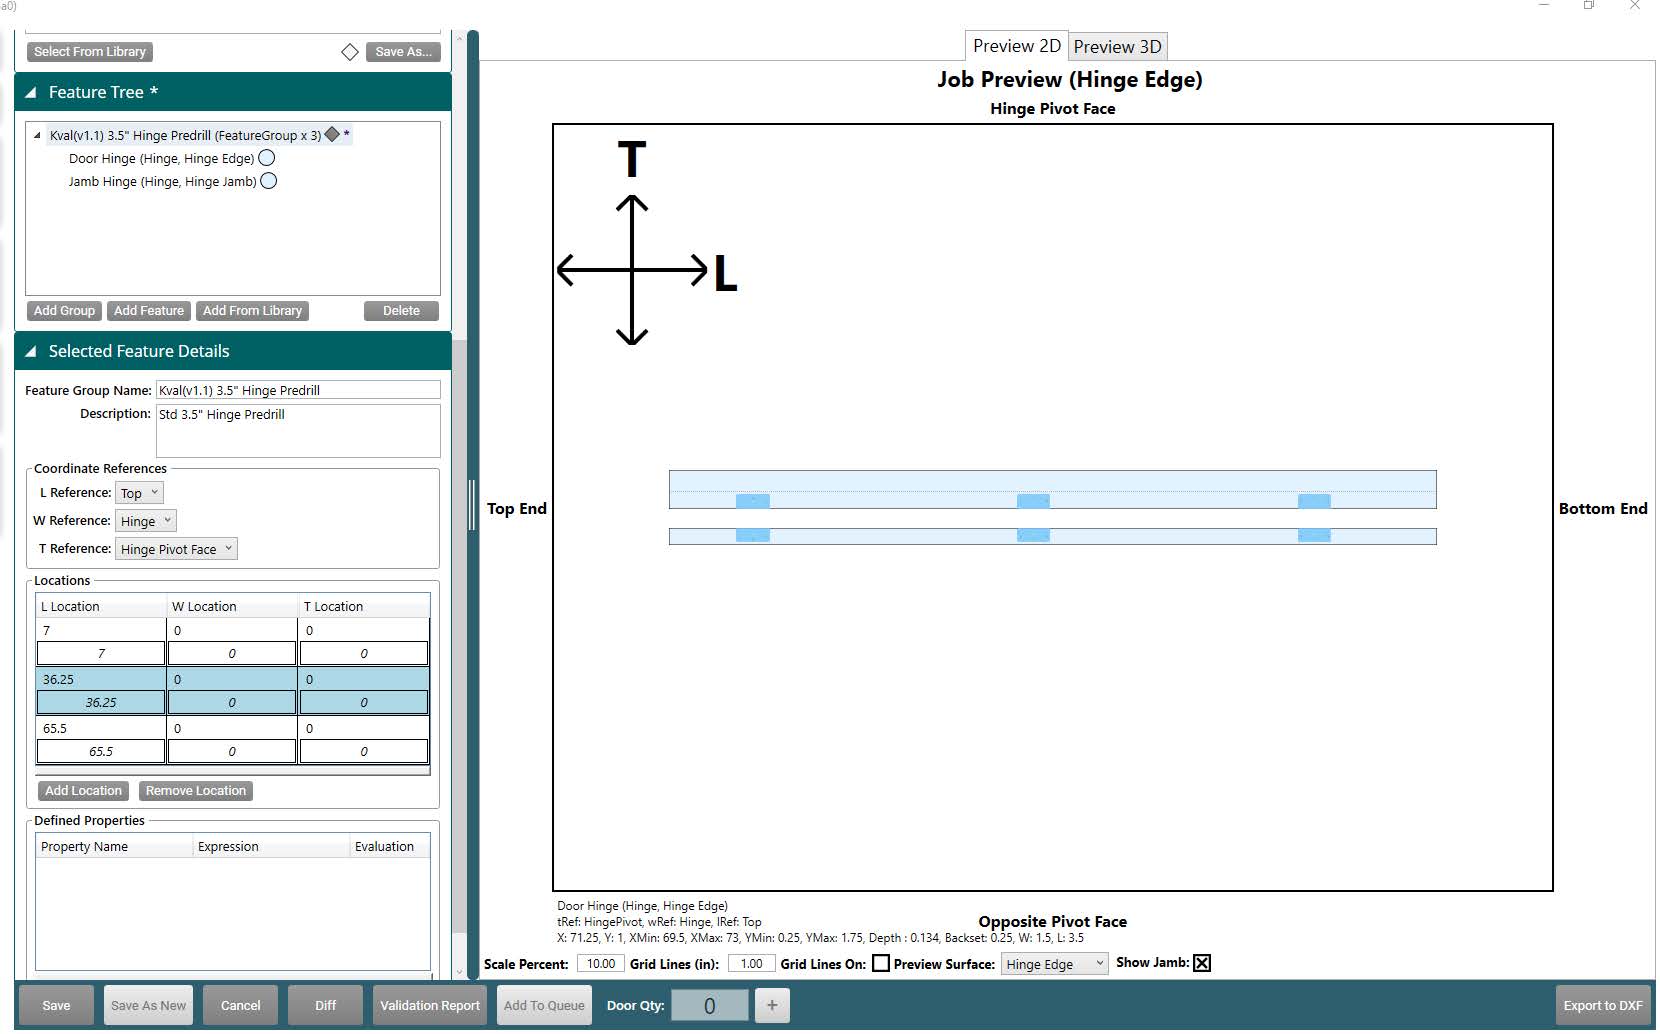This screenshot has height=1034, width=1660.
Task: Click the Cancel button
Action: pyautogui.click(x=241, y=1006)
